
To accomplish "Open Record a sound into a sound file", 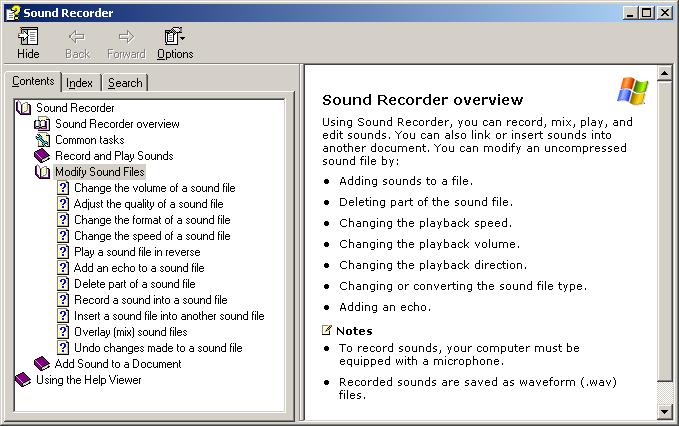I will 151,300.
